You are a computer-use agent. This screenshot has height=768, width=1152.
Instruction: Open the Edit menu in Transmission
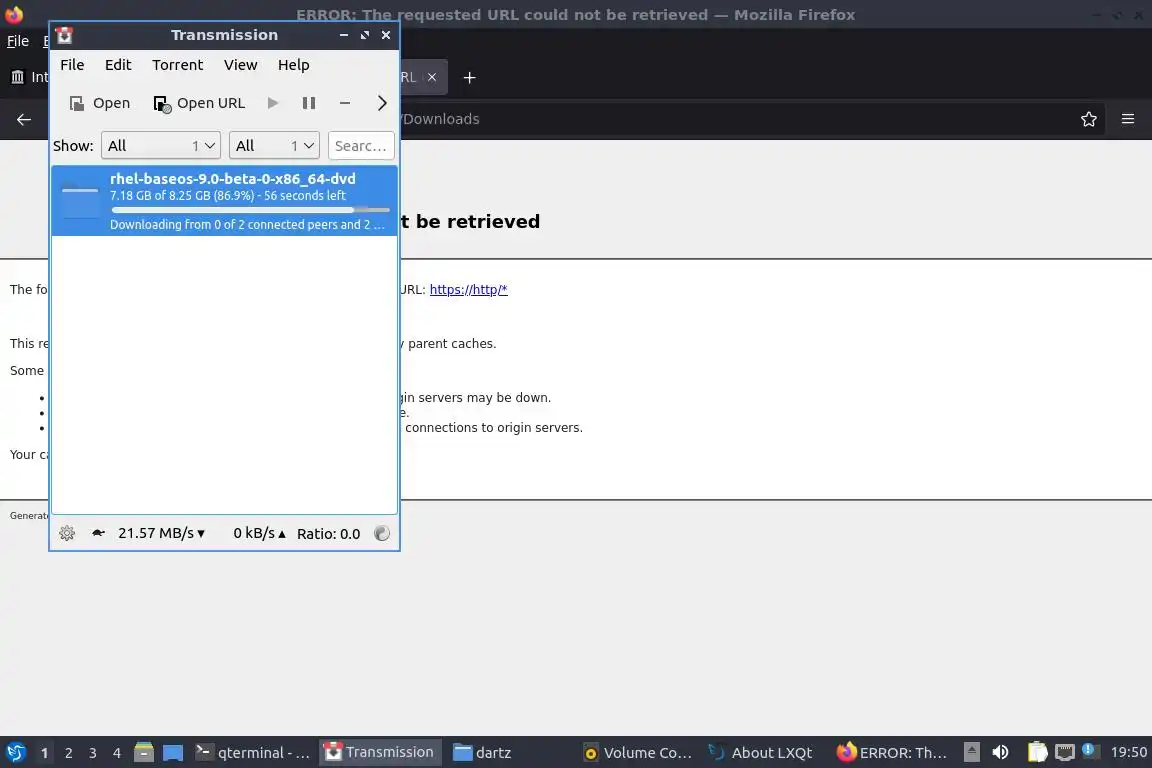(118, 65)
